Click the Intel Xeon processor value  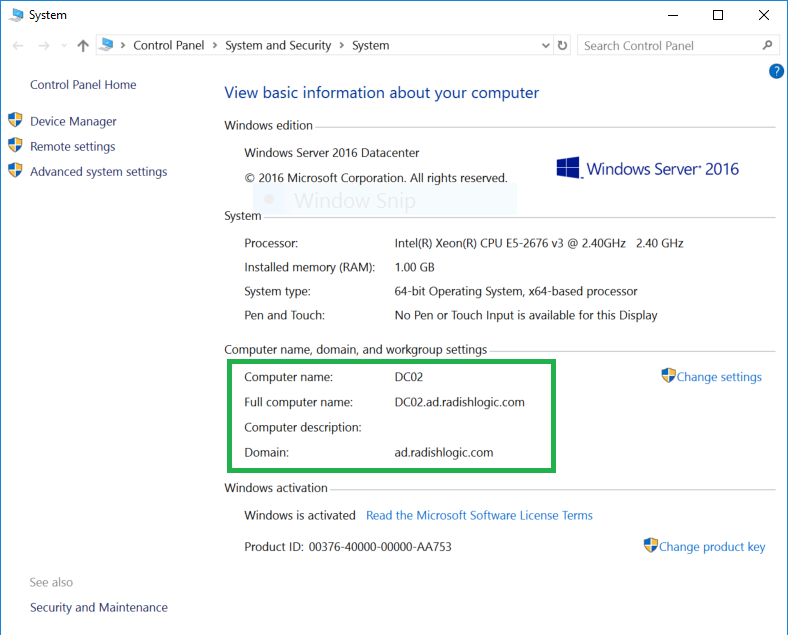coord(539,243)
